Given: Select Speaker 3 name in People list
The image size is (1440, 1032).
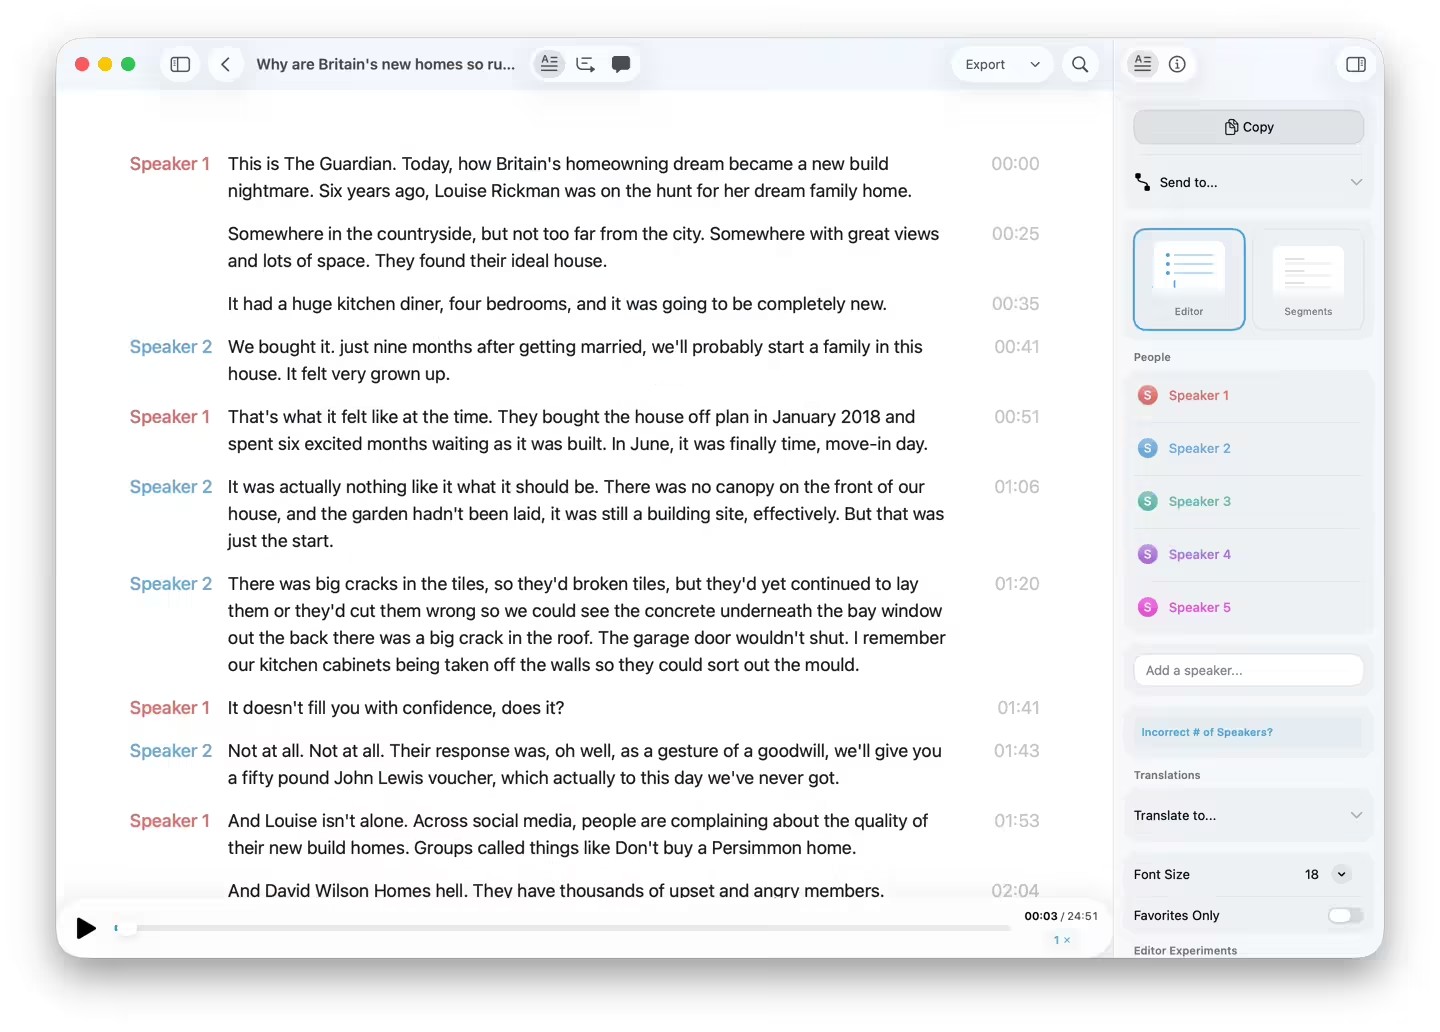Looking at the screenshot, I should click(1199, 501).
